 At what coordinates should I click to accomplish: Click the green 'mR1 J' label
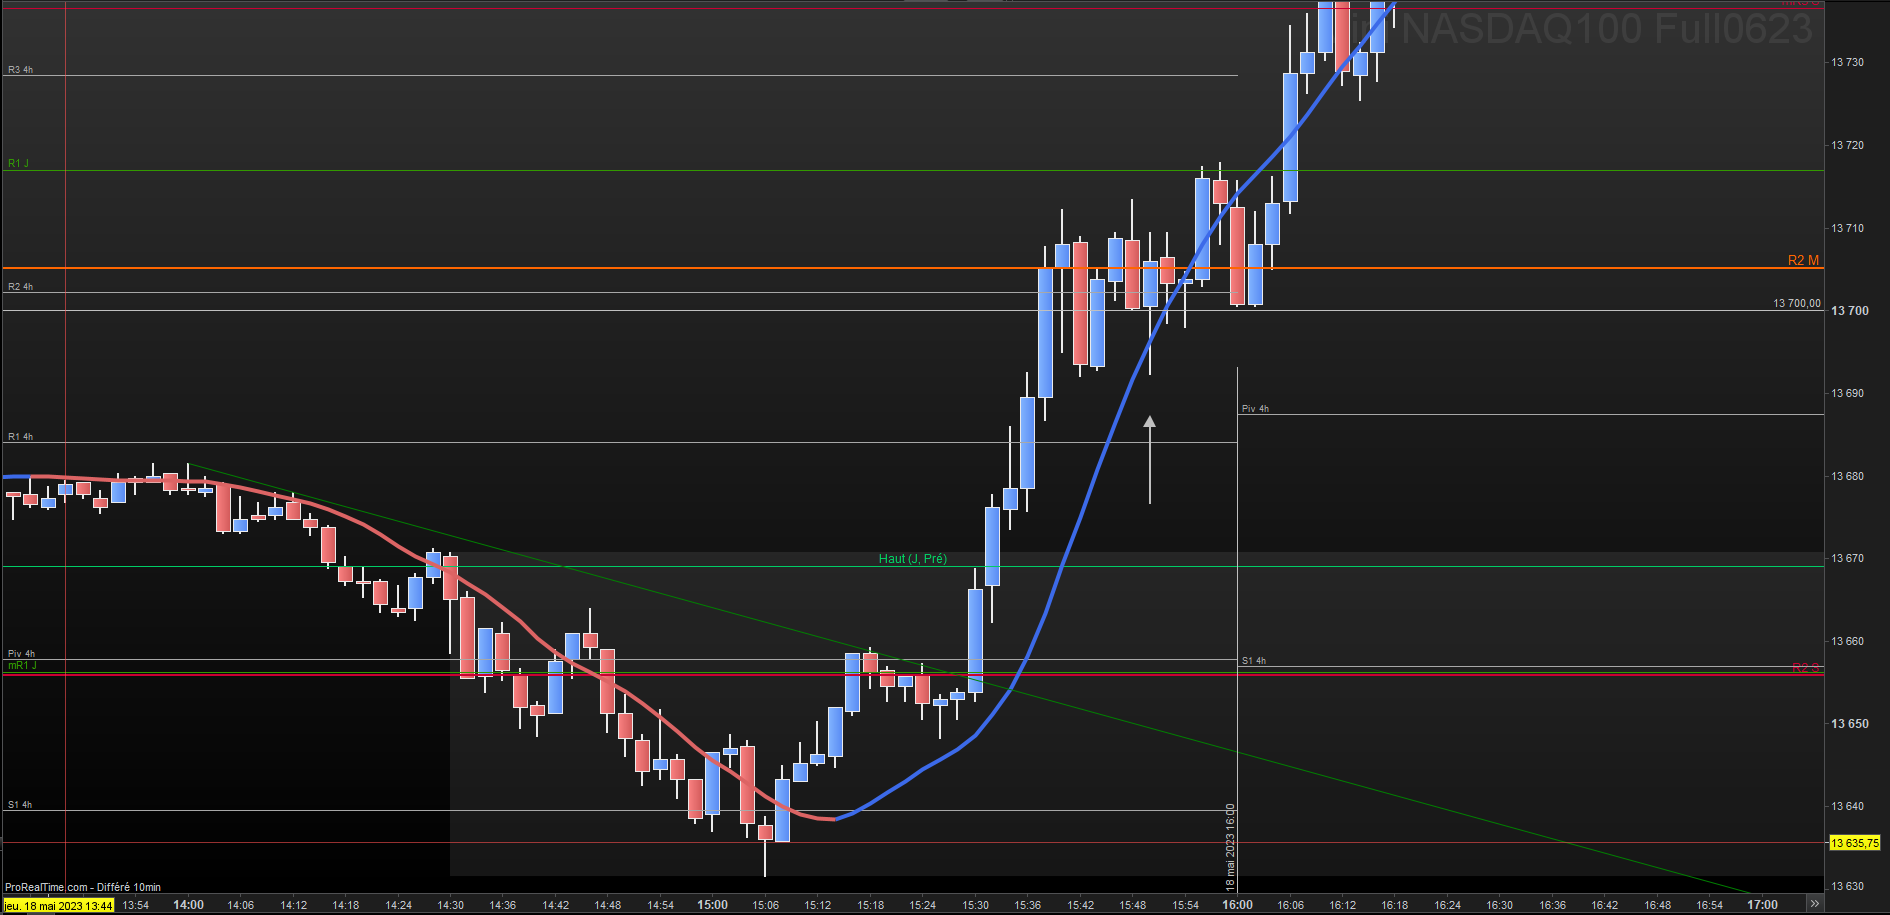point(22,665)
